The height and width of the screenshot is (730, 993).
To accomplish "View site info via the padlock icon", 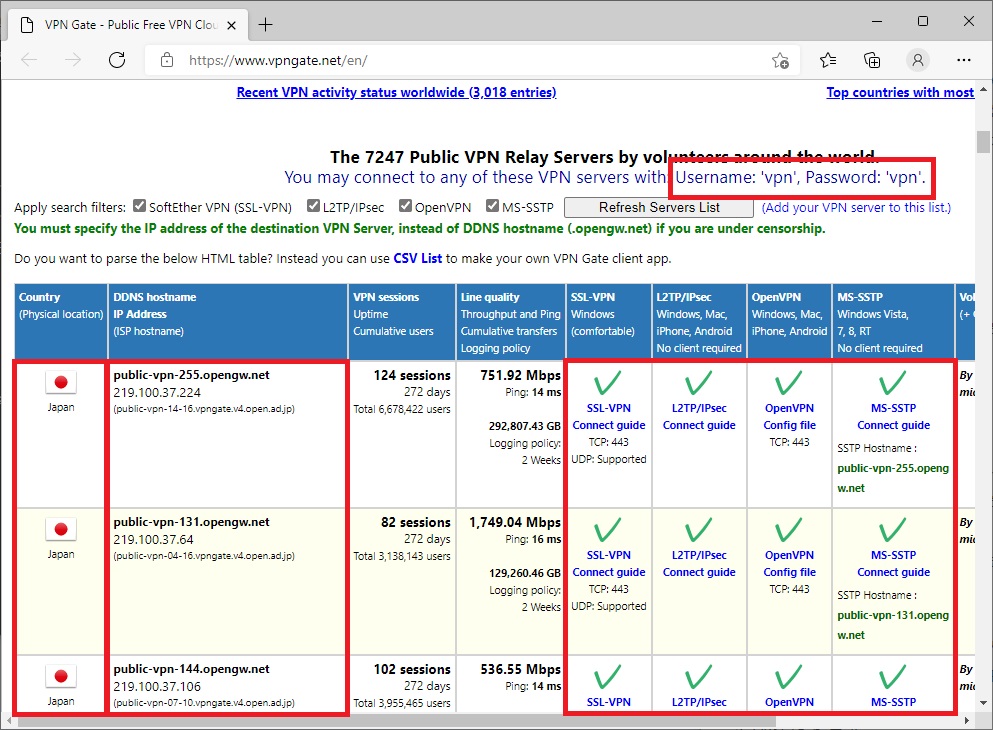I will [167, 60].
